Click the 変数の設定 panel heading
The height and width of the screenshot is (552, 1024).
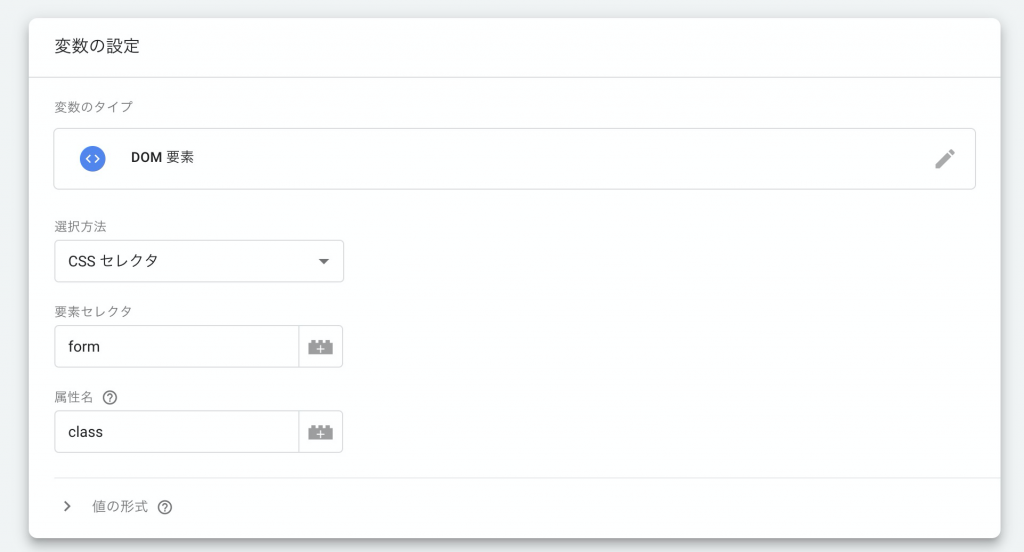(x=97, y=46)
